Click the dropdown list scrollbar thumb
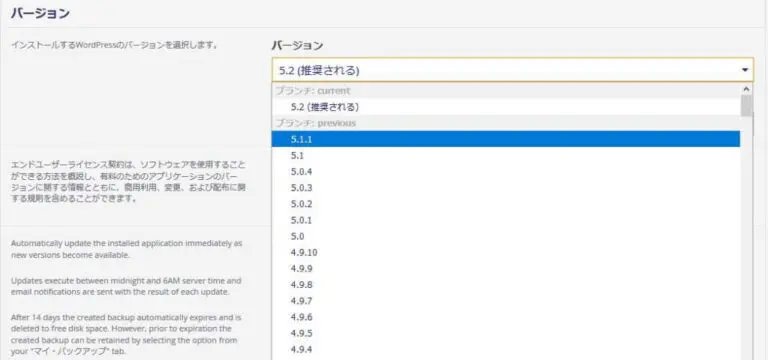This screenshot has height=360, width=768. click(746, 106)
